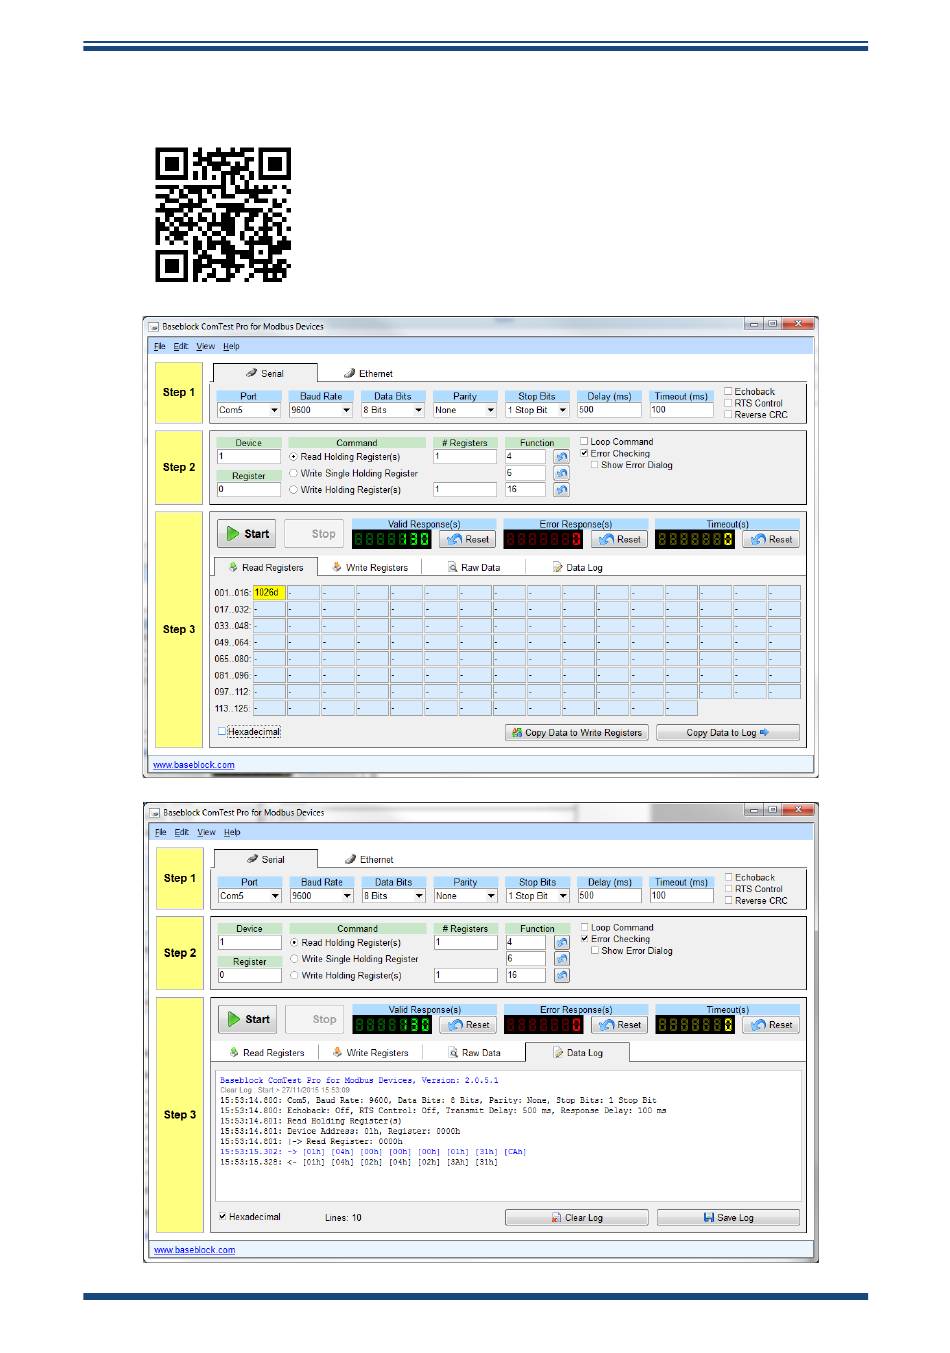Click icon beside Function field 16 in lower window
Image resolution: width=950 pixels, height=1353 pixels.
tap(562, 976)
